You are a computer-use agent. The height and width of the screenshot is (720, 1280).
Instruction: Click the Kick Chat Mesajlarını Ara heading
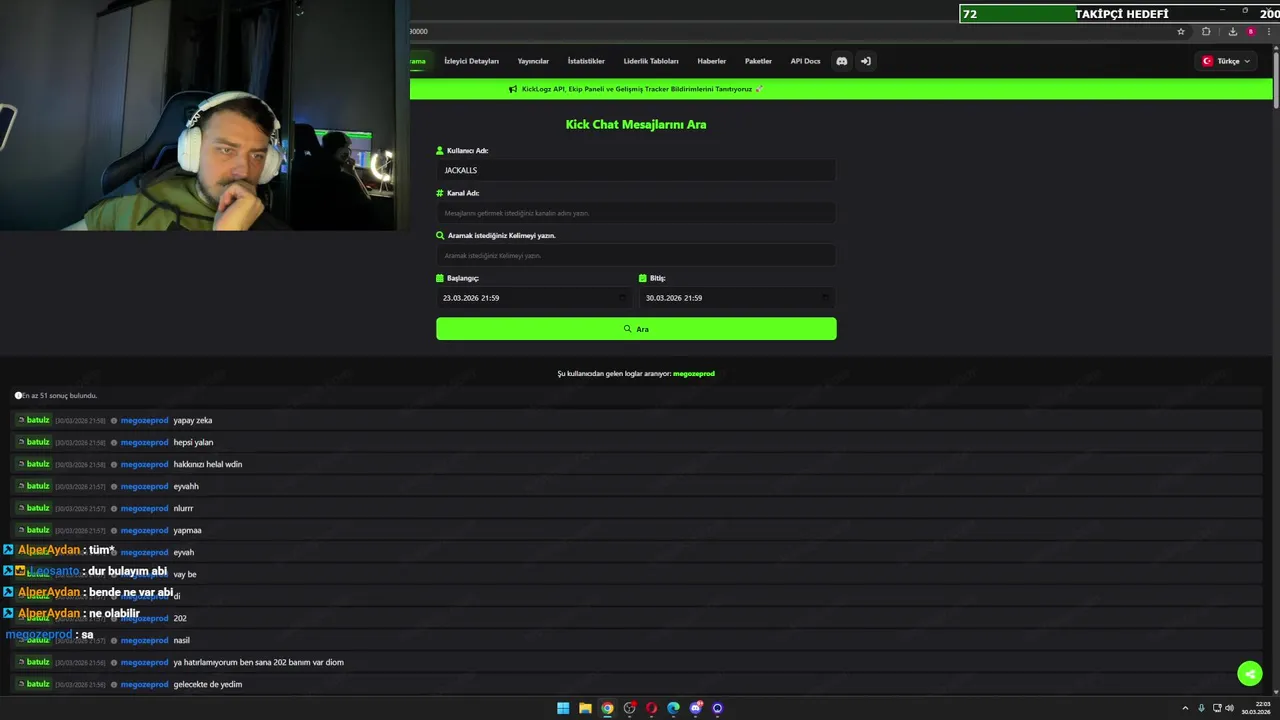click(636, 125)
